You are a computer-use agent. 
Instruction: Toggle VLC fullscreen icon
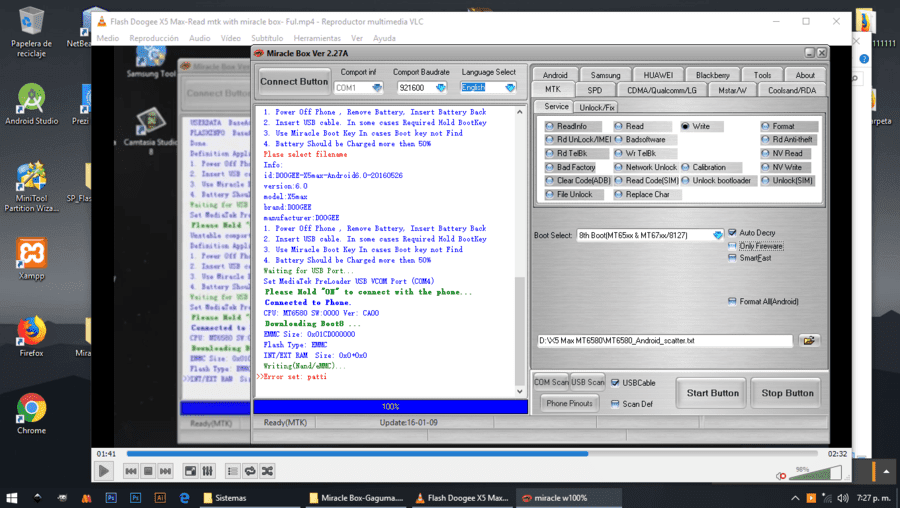tap(190, 471)
